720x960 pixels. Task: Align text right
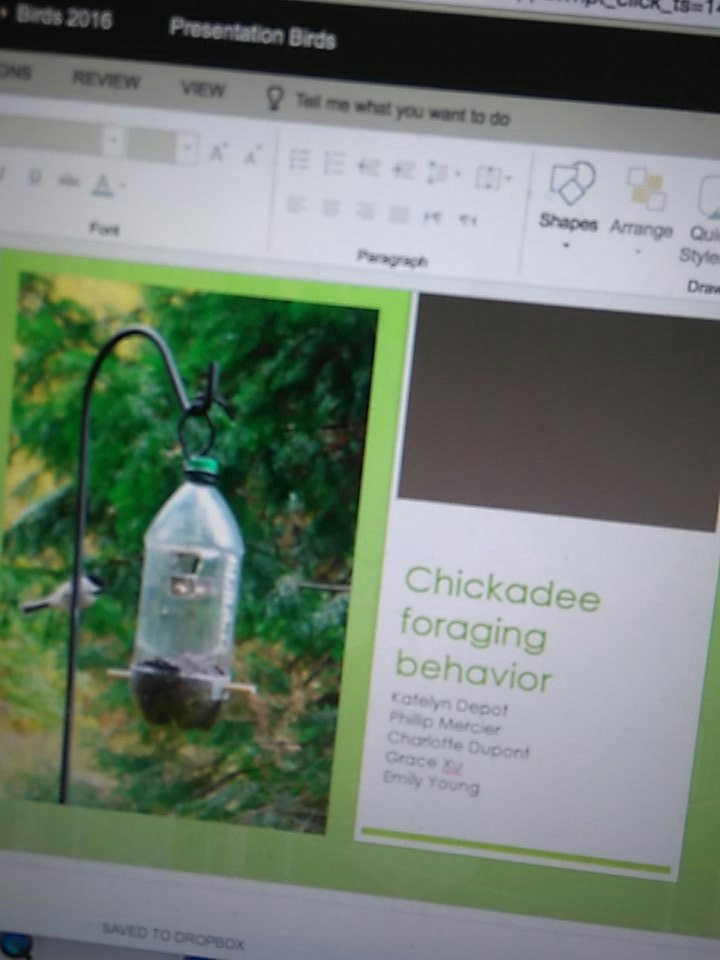click(365, 211)
